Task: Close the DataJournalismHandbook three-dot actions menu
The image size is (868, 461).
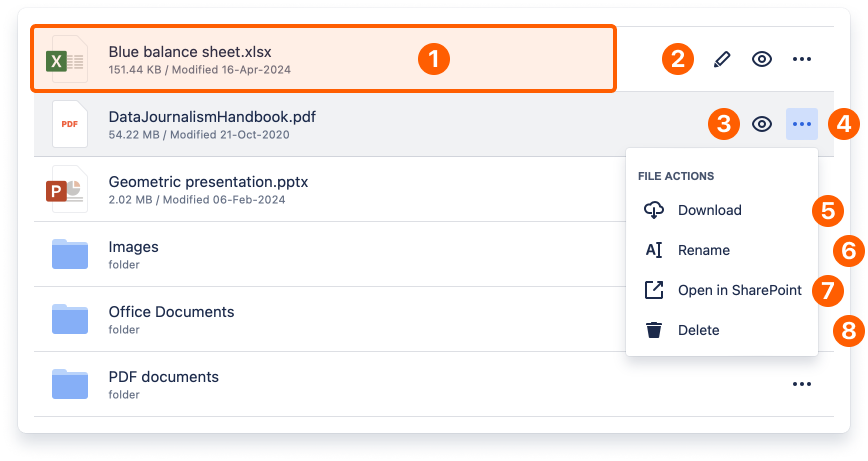Action: 802,124
